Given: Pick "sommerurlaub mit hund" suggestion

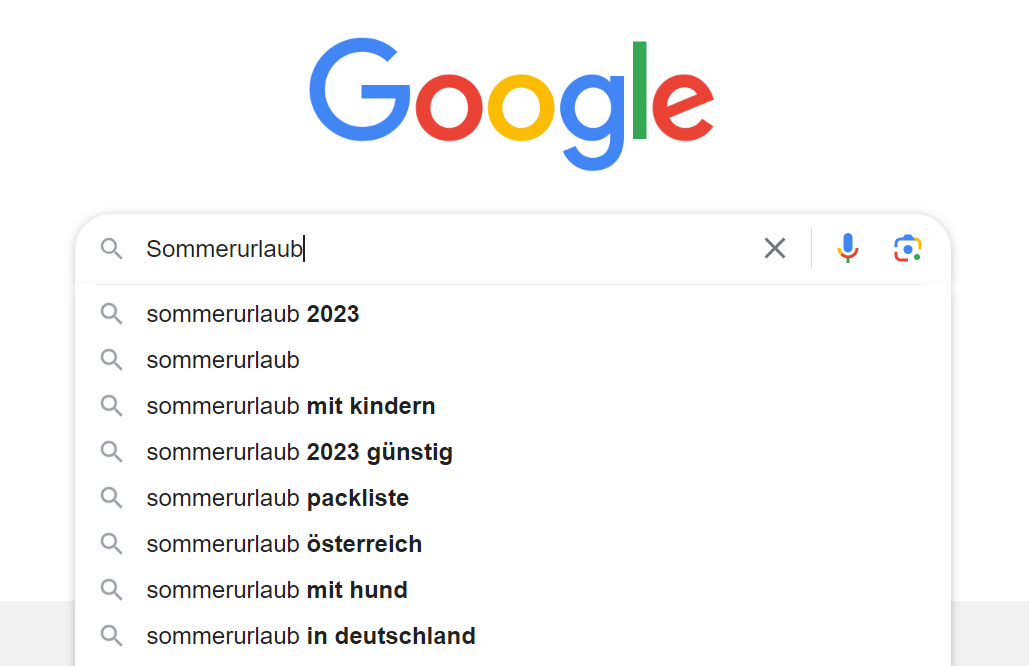Looking at the screenshot, I should pos(277,590).
